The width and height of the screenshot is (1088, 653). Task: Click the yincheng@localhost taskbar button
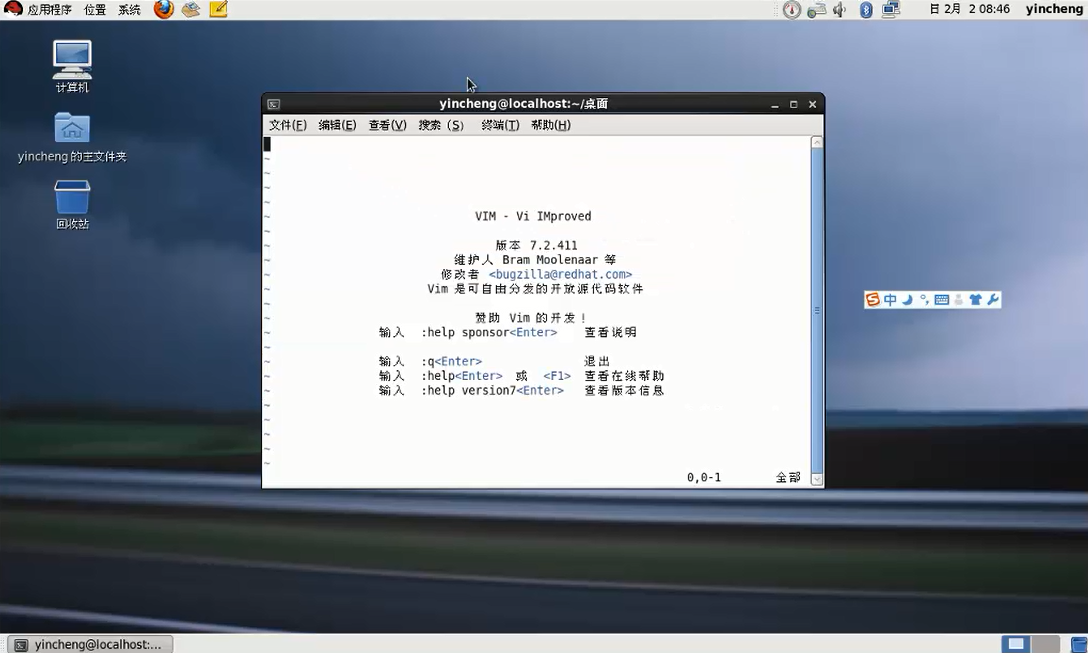[x=90, y=644]
